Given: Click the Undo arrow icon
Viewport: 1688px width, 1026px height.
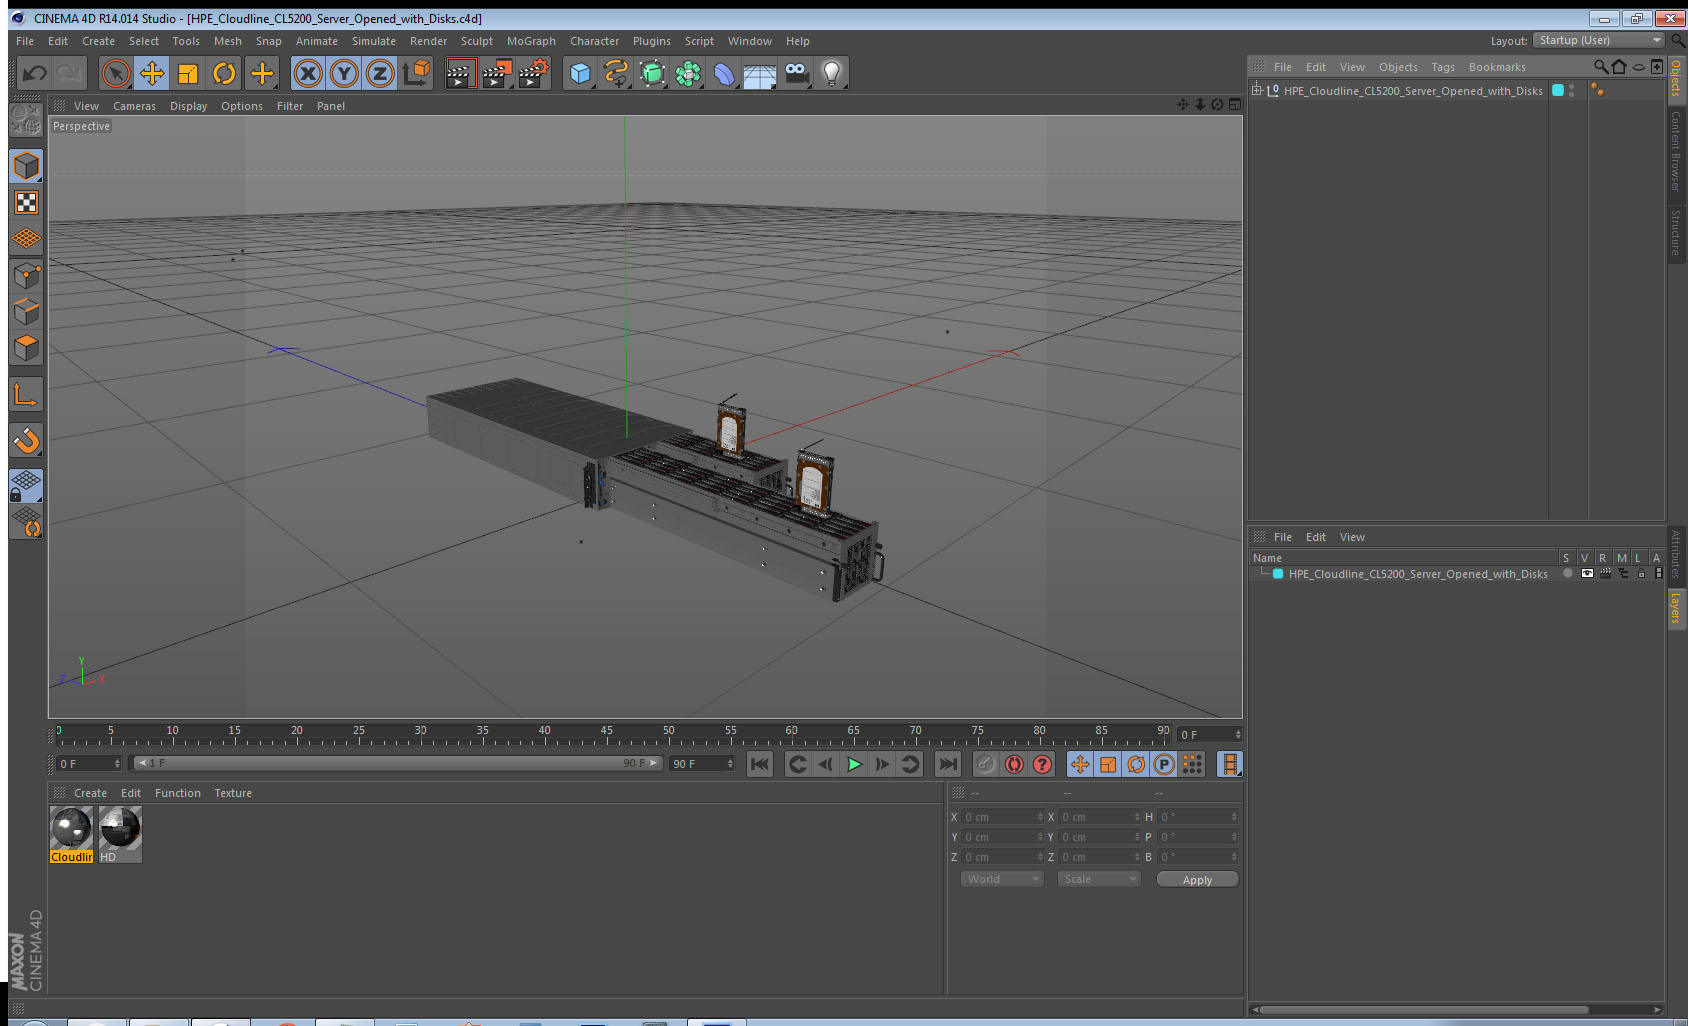Looking at the screenshot, I should 35,73.
